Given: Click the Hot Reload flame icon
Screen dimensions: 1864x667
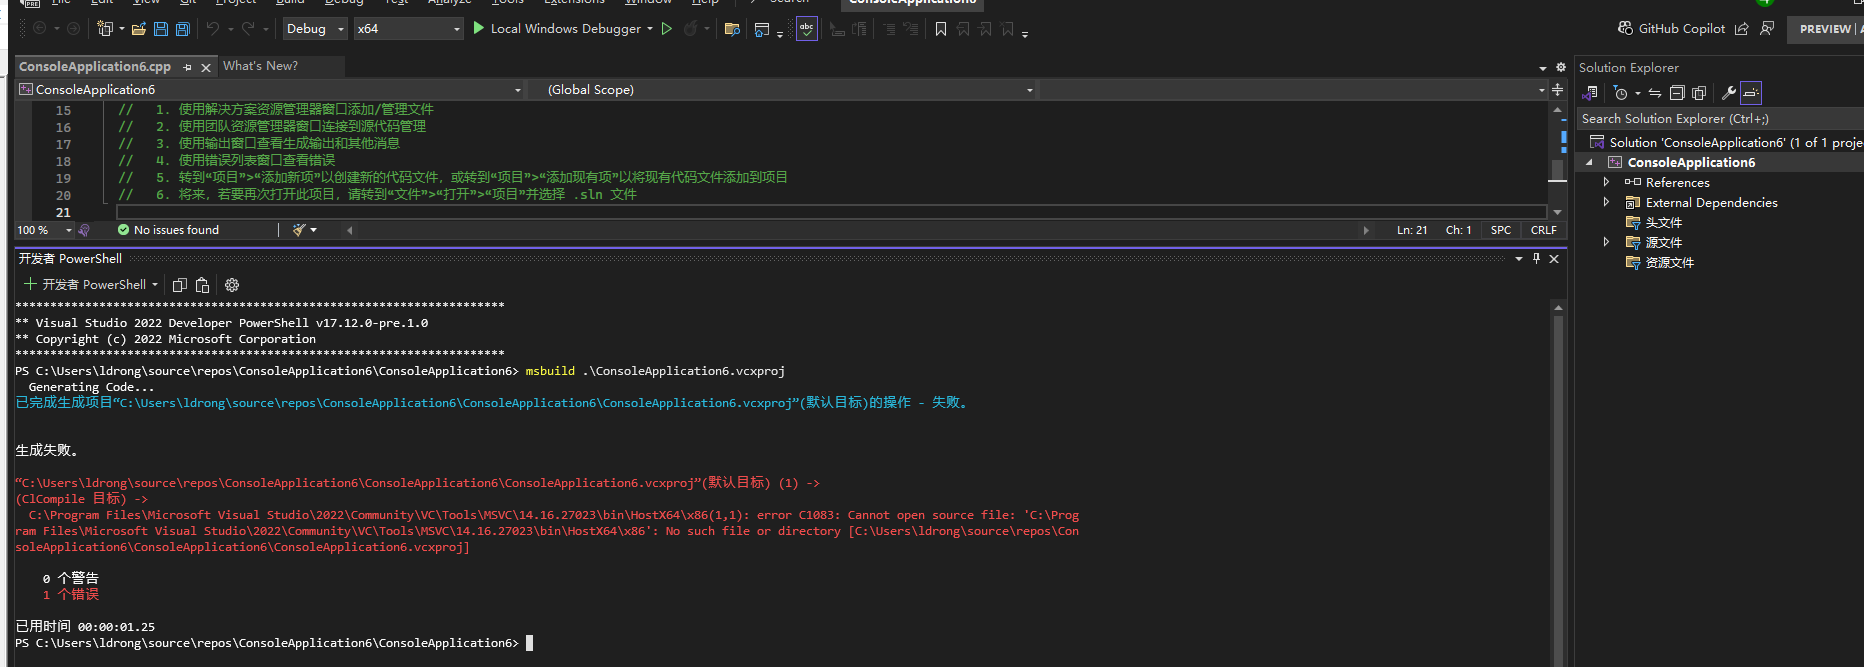Looking at the screenshot, I should click(691, 29).
